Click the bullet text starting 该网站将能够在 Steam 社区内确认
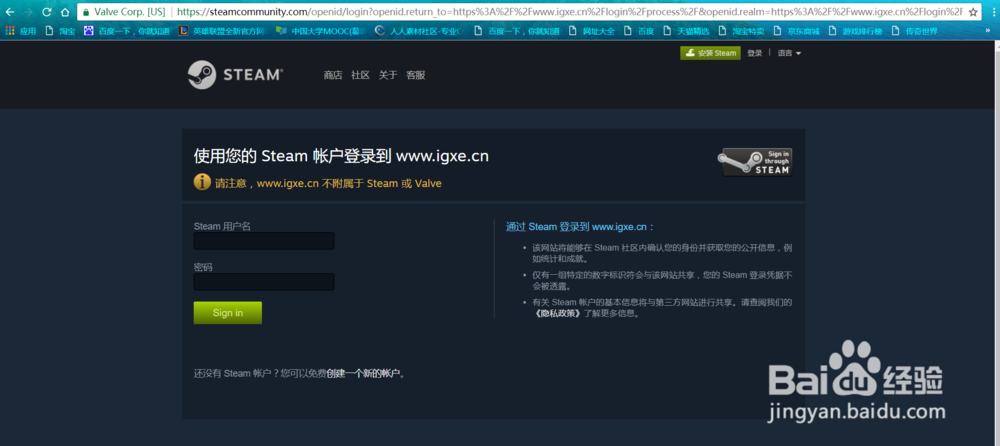 pyautogui.click(x=662, y=253)
